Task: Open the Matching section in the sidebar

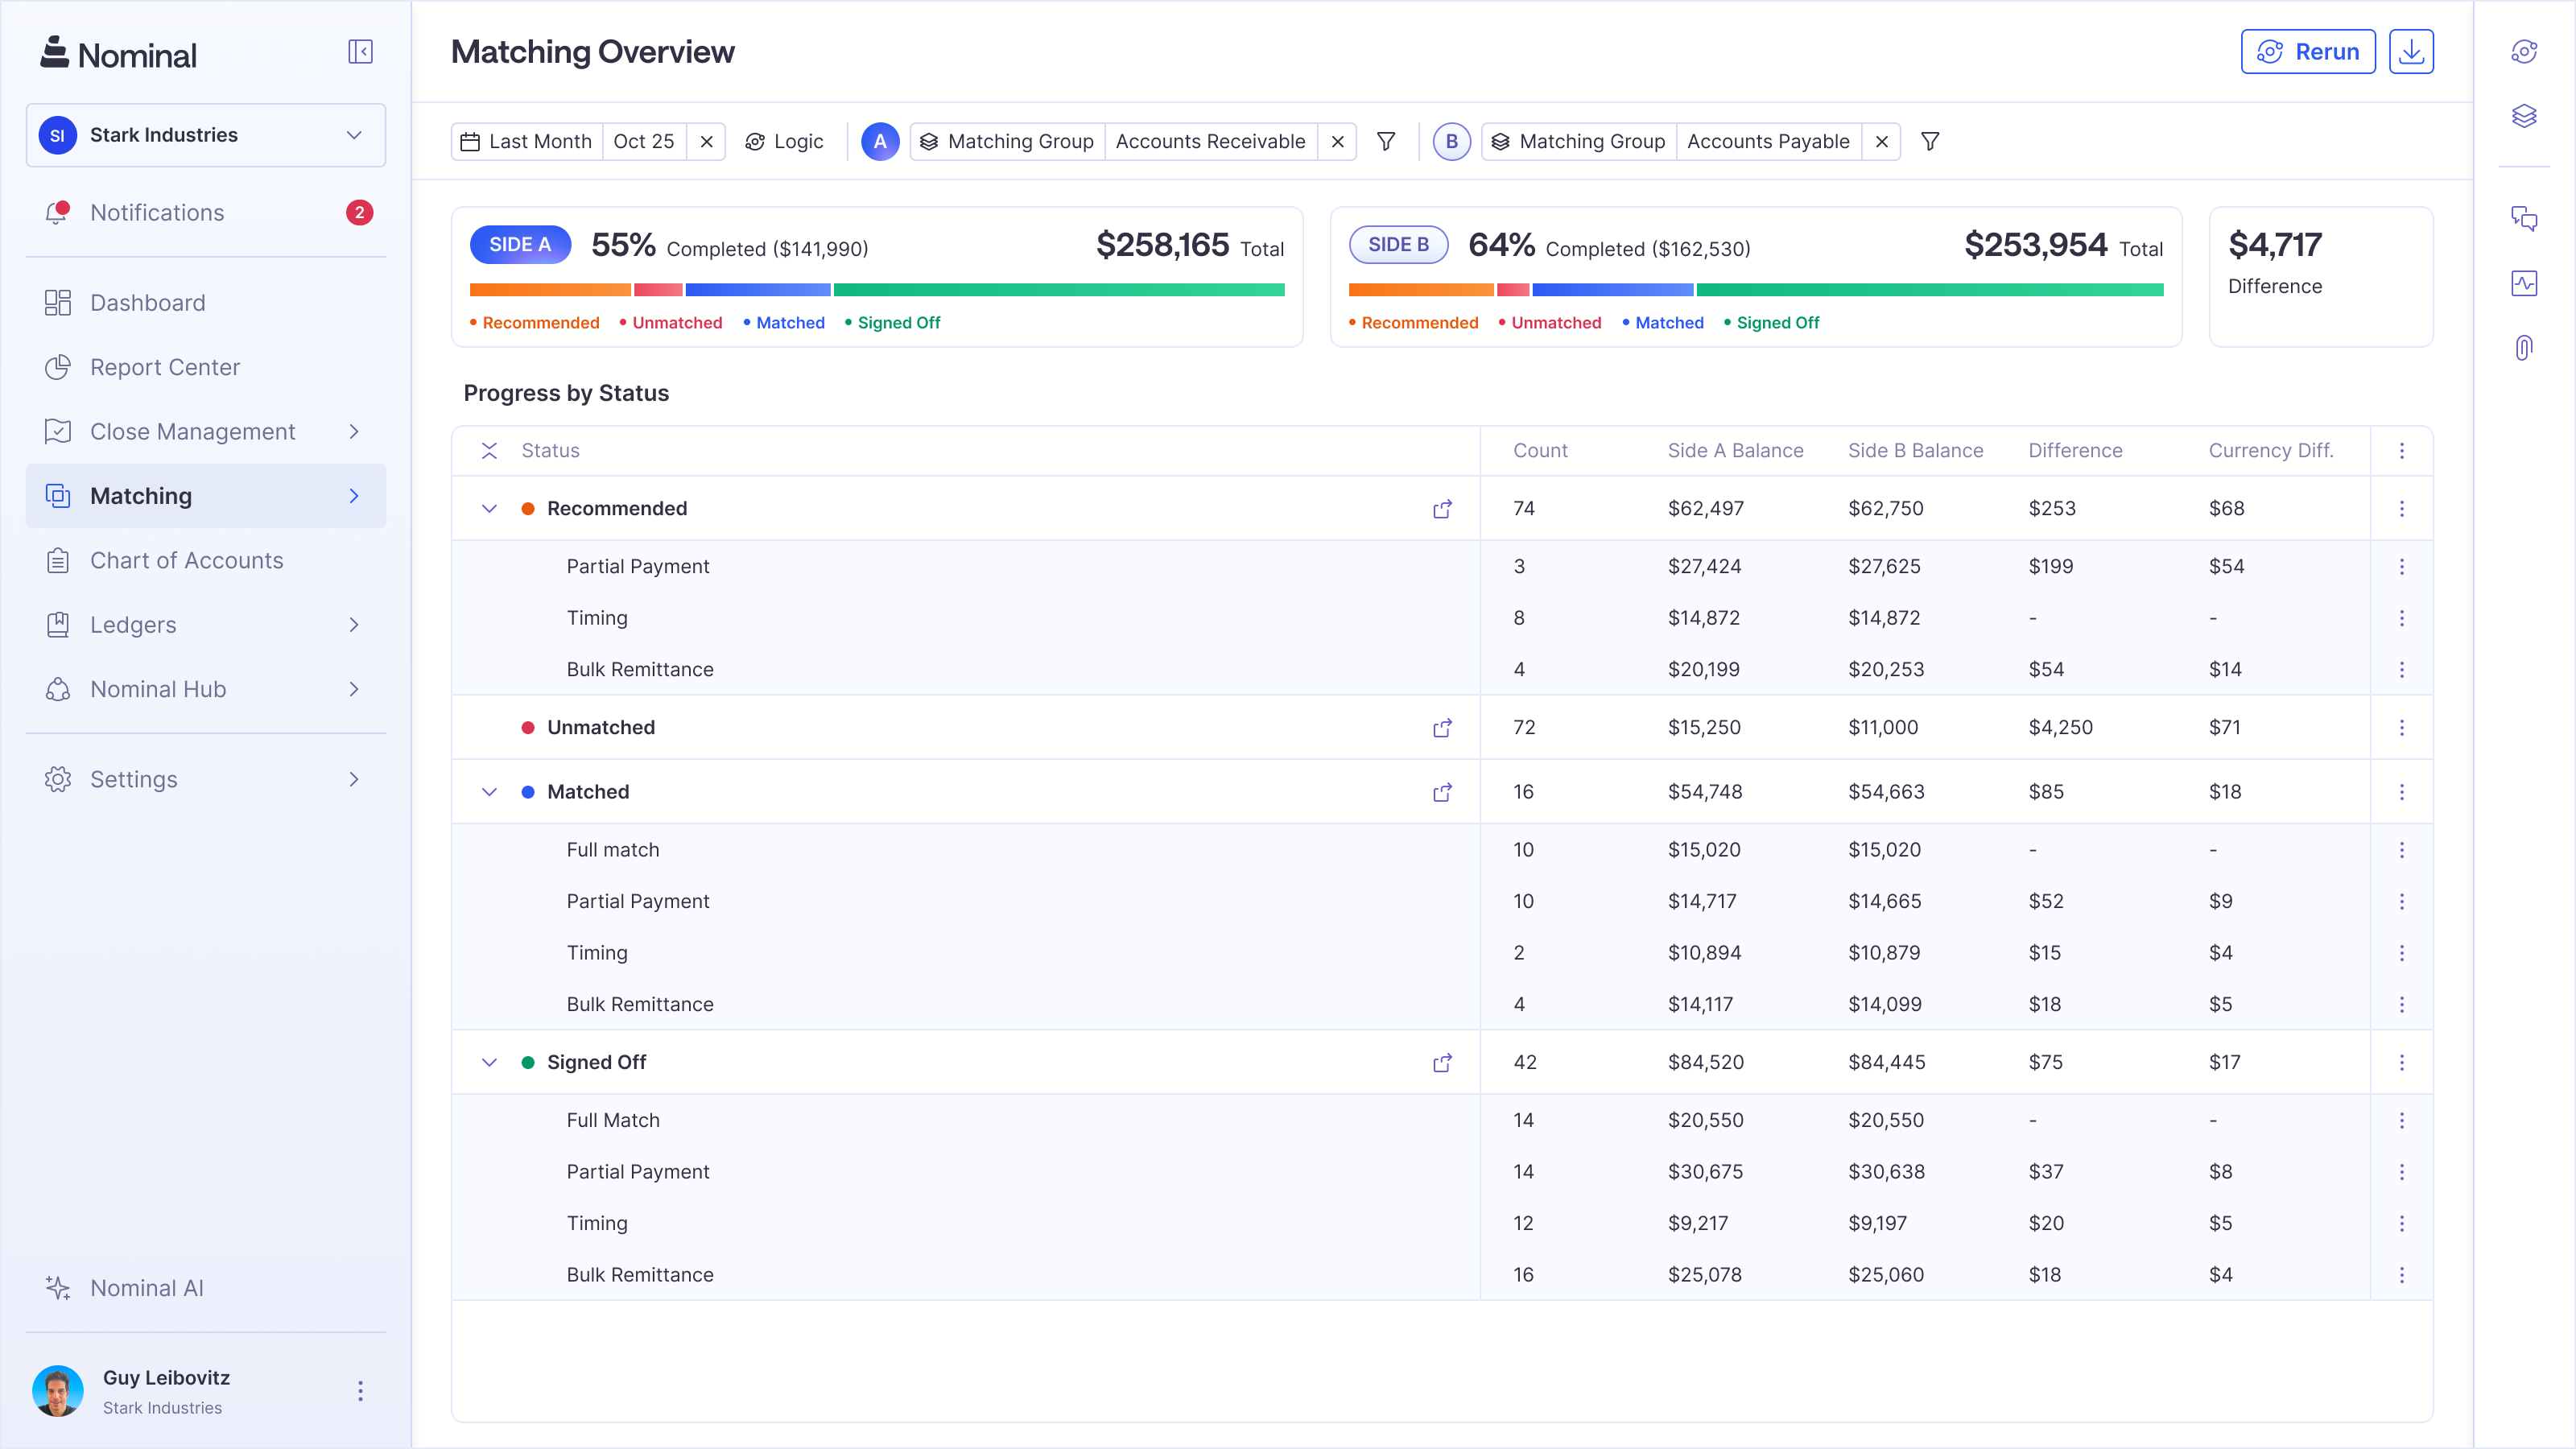Action: (x=141, y=495)
